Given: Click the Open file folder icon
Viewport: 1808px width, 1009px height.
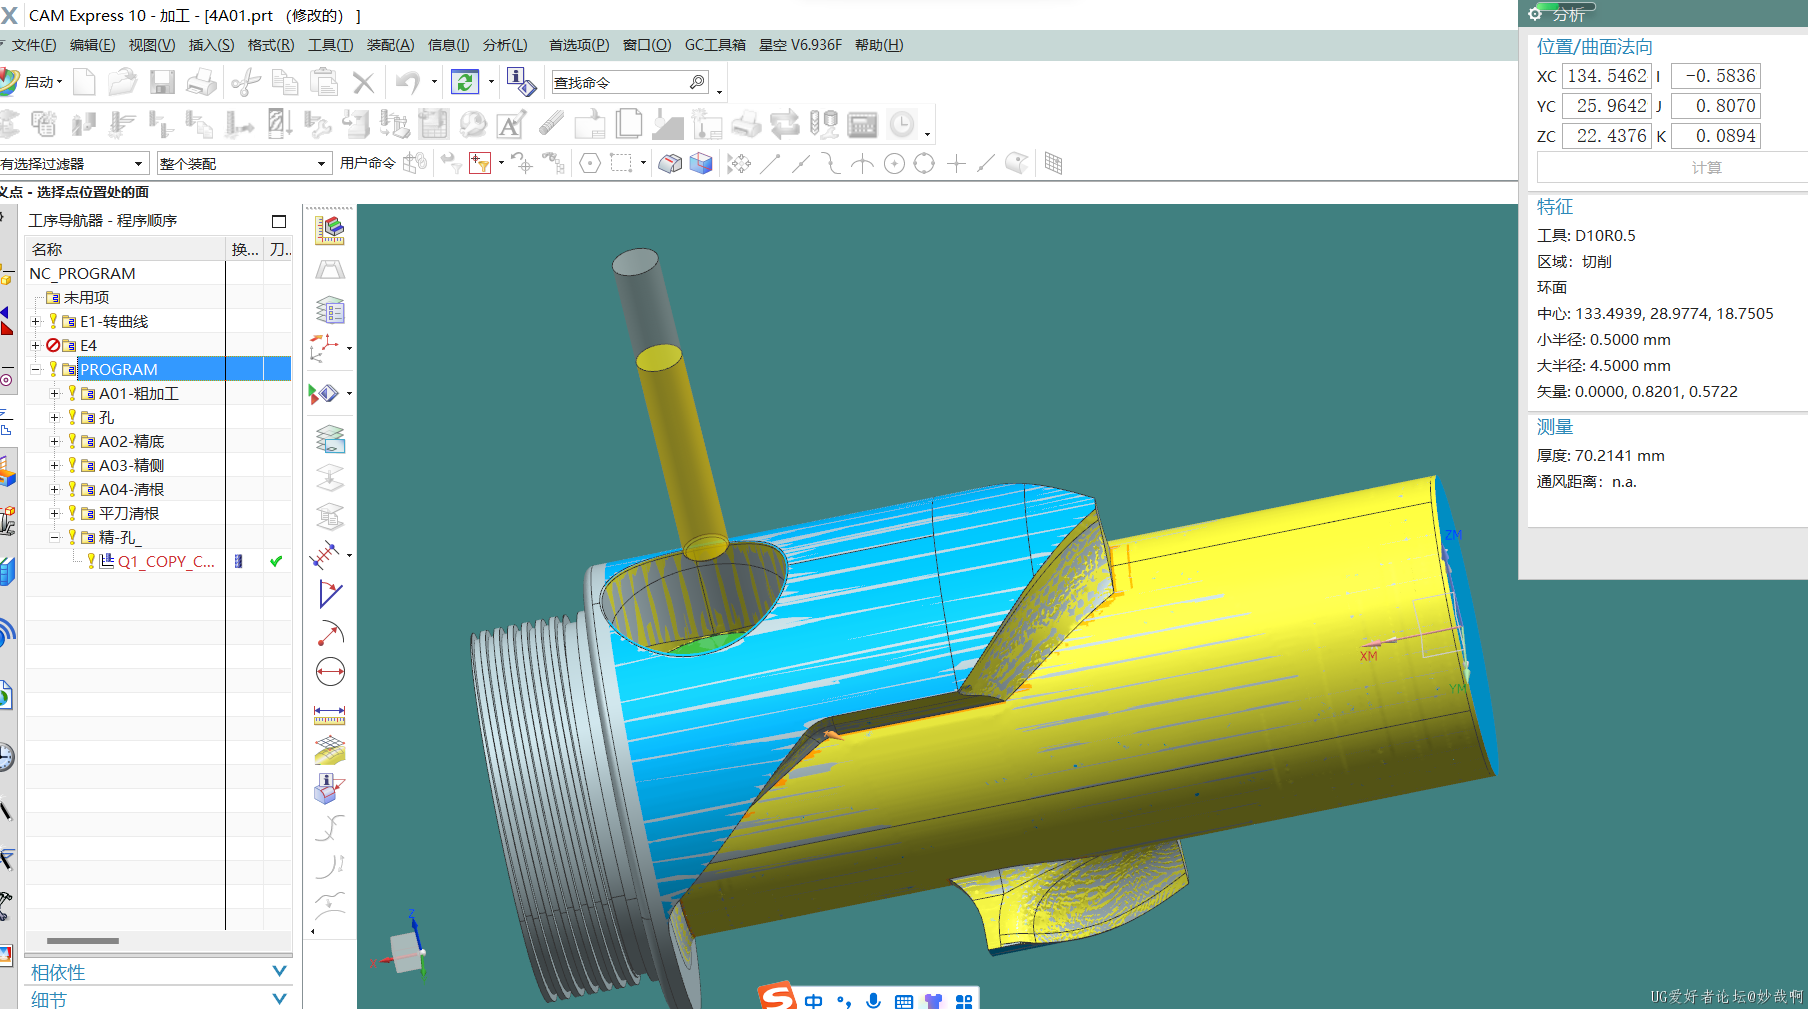Looking at the screenshot, I should [123, 82].
